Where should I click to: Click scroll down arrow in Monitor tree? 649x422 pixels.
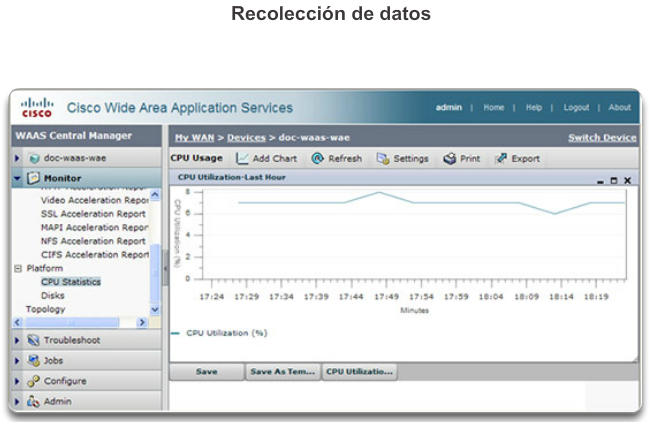155,309
